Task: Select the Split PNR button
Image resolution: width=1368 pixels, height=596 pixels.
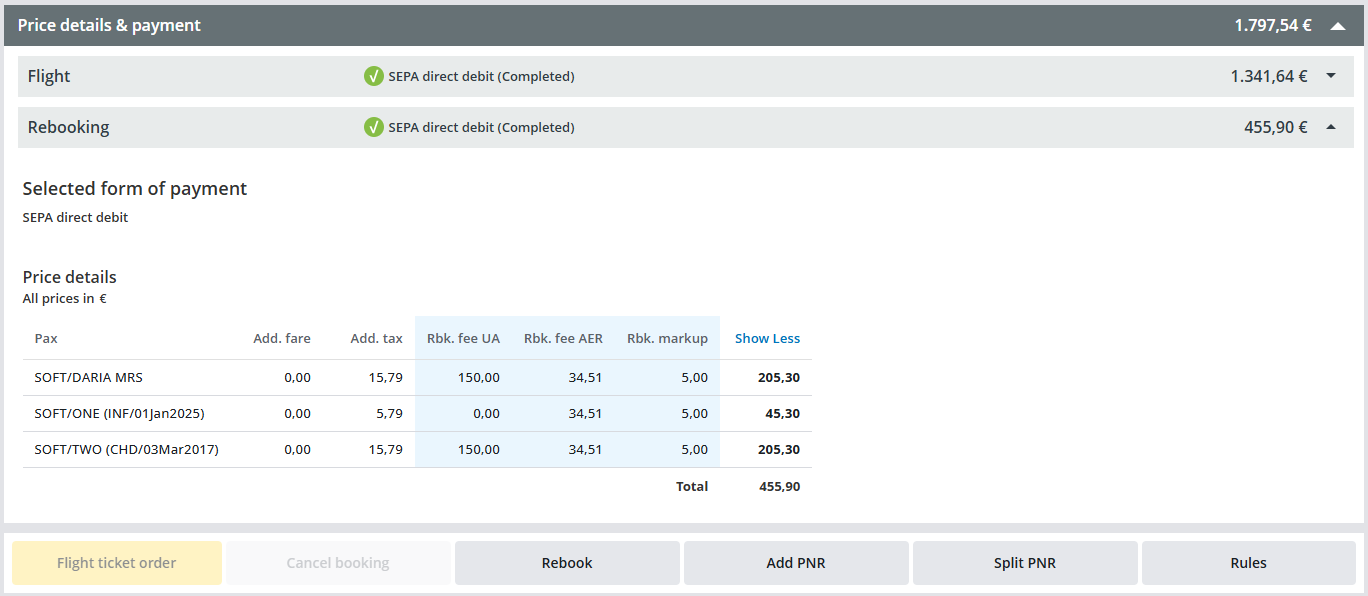Action: (1025, 563)
